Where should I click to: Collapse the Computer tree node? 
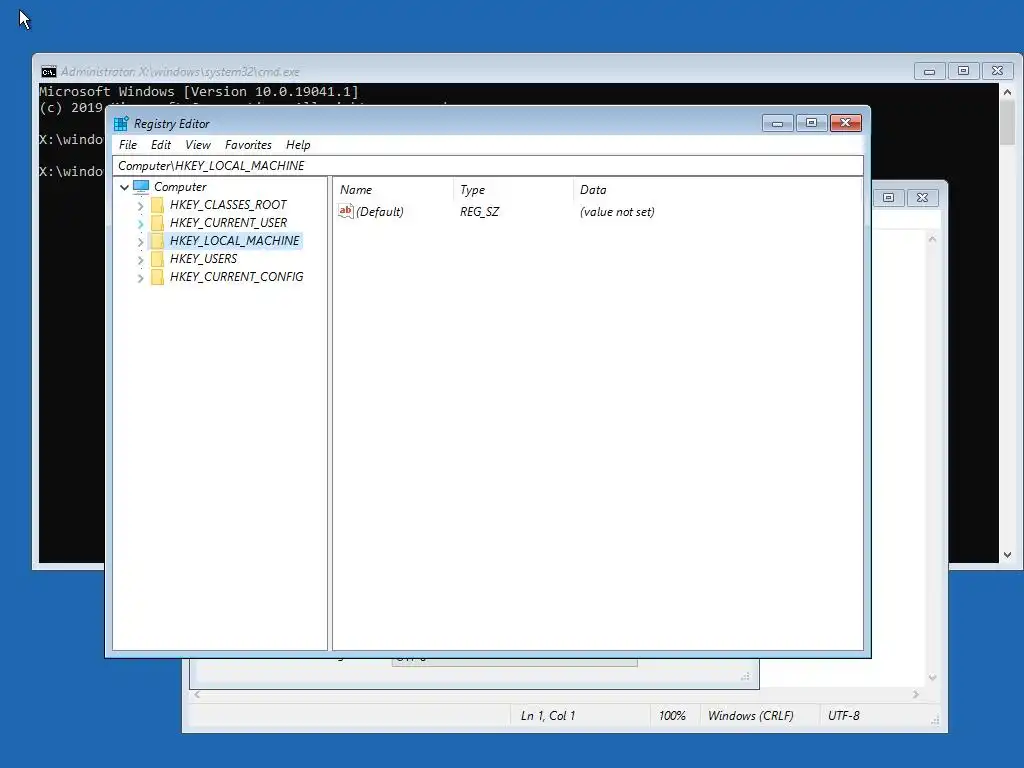[x=124, y=187]
